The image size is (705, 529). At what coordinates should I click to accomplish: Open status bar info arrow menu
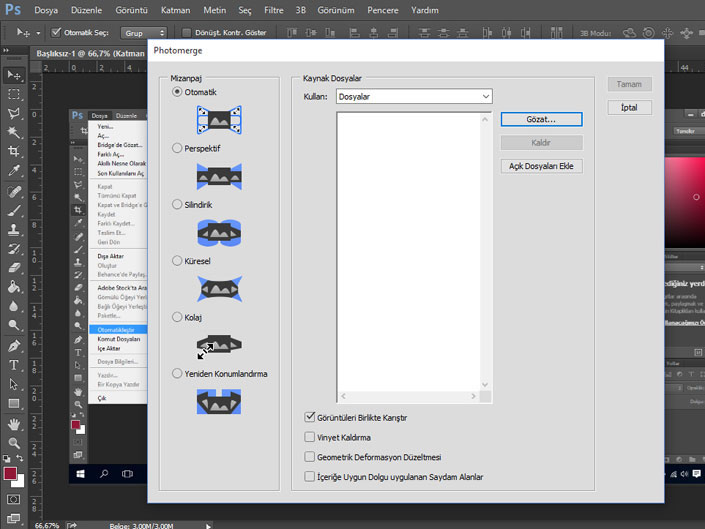tap(208, 525)
